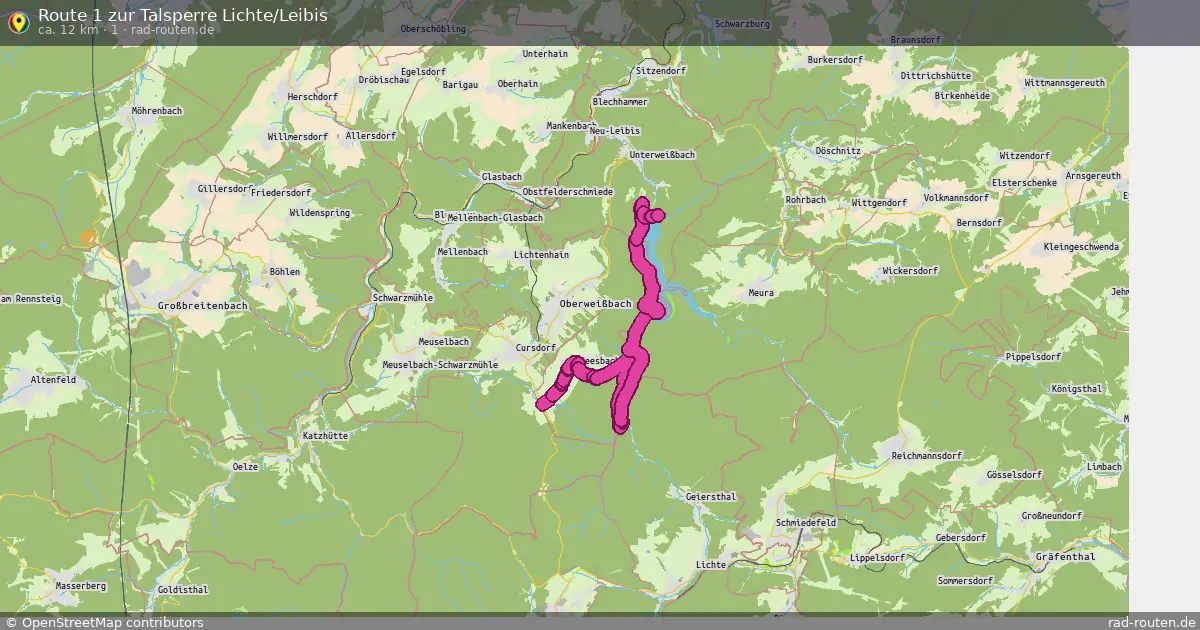Click the Oberweißbach town label
Screen dimensions: 1200x630
pyautogui.click(x=597, y=304)
